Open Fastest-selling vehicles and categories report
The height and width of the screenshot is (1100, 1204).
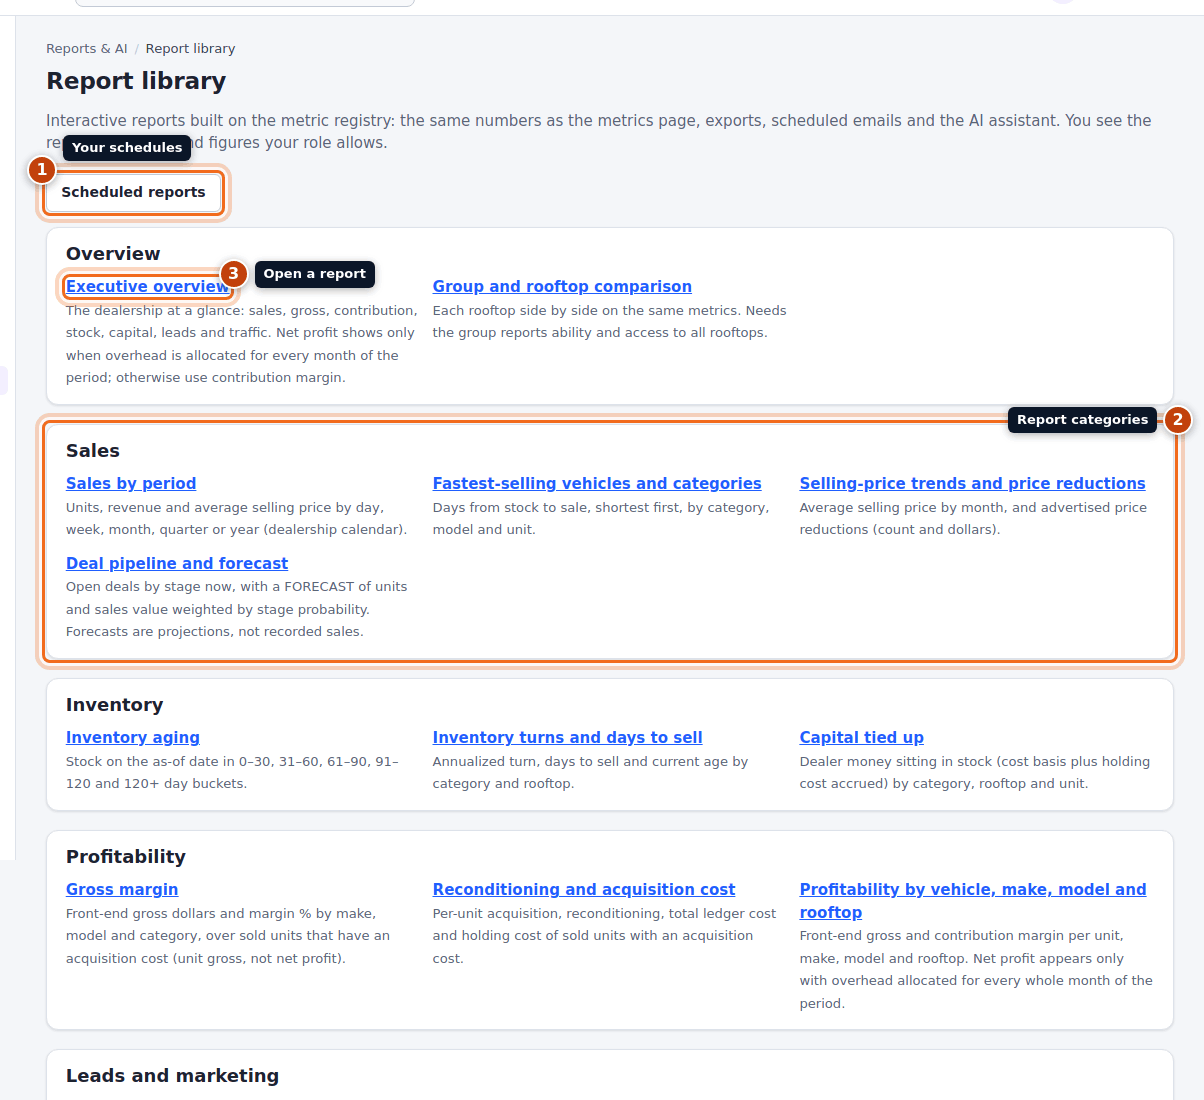[597, 483]
